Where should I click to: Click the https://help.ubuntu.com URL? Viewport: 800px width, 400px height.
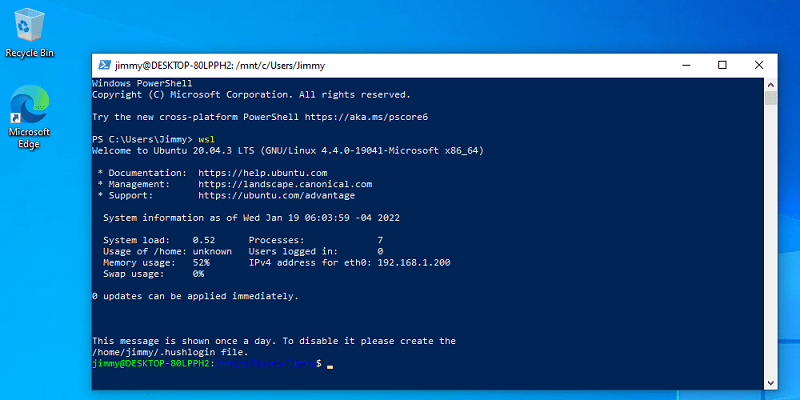[x=262, y=173]
